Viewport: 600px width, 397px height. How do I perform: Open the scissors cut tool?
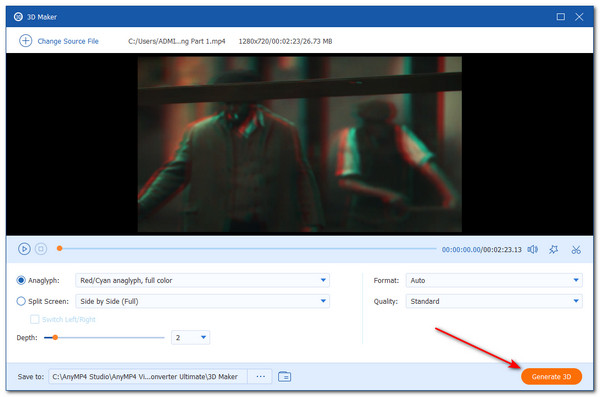point(576,250)
